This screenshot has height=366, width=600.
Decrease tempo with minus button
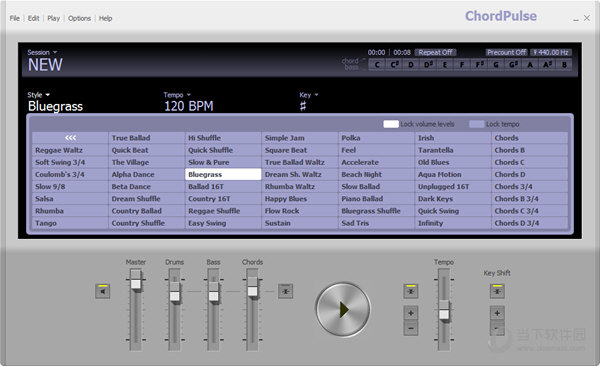(x=411, y=328)
